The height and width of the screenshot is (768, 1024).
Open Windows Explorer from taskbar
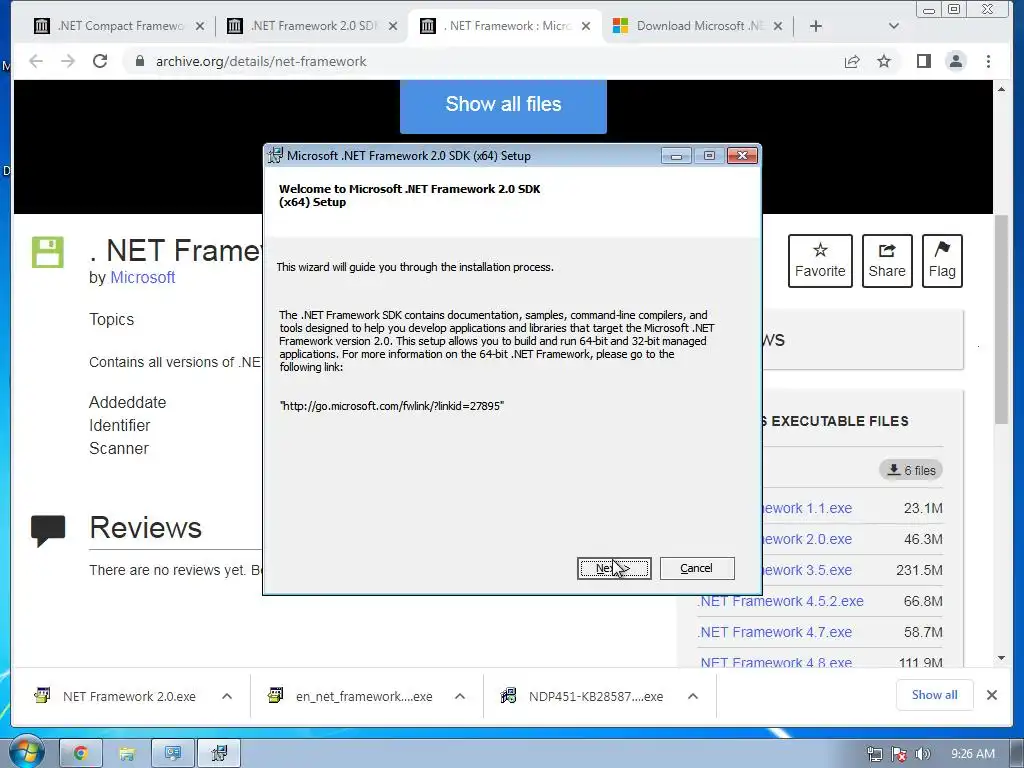pyautogui.click(x=126, y=753)
